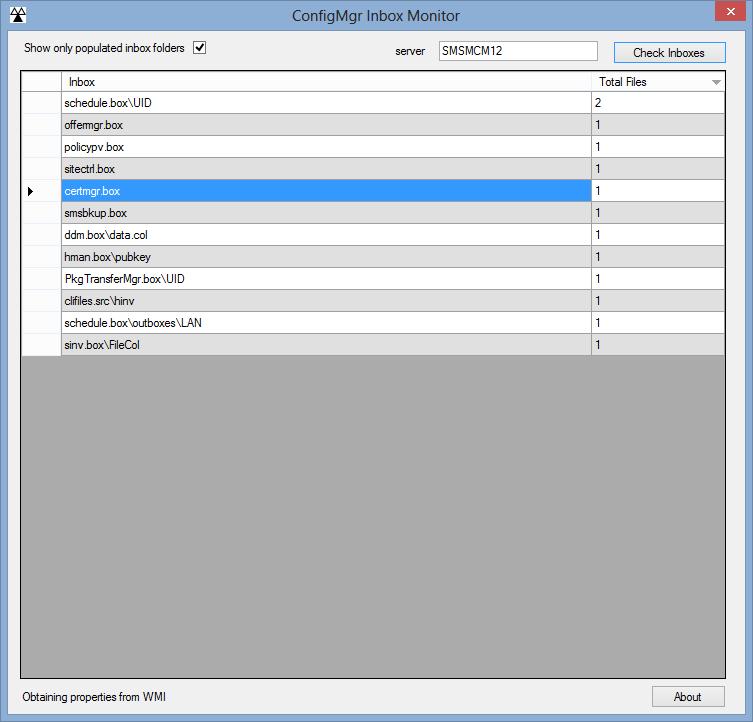Select the ddm.box\data.col inbox cell
The height and width of the screenshot is (722, 753).
[x=326, y=235]
